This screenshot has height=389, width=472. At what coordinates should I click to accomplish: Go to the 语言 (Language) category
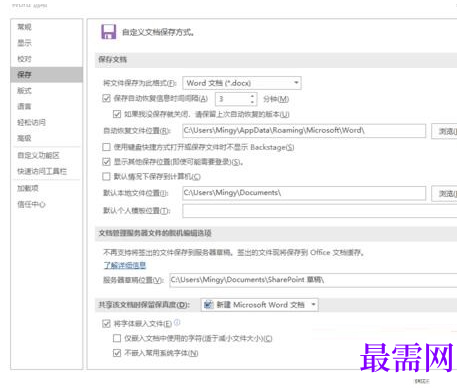(24, 106)
